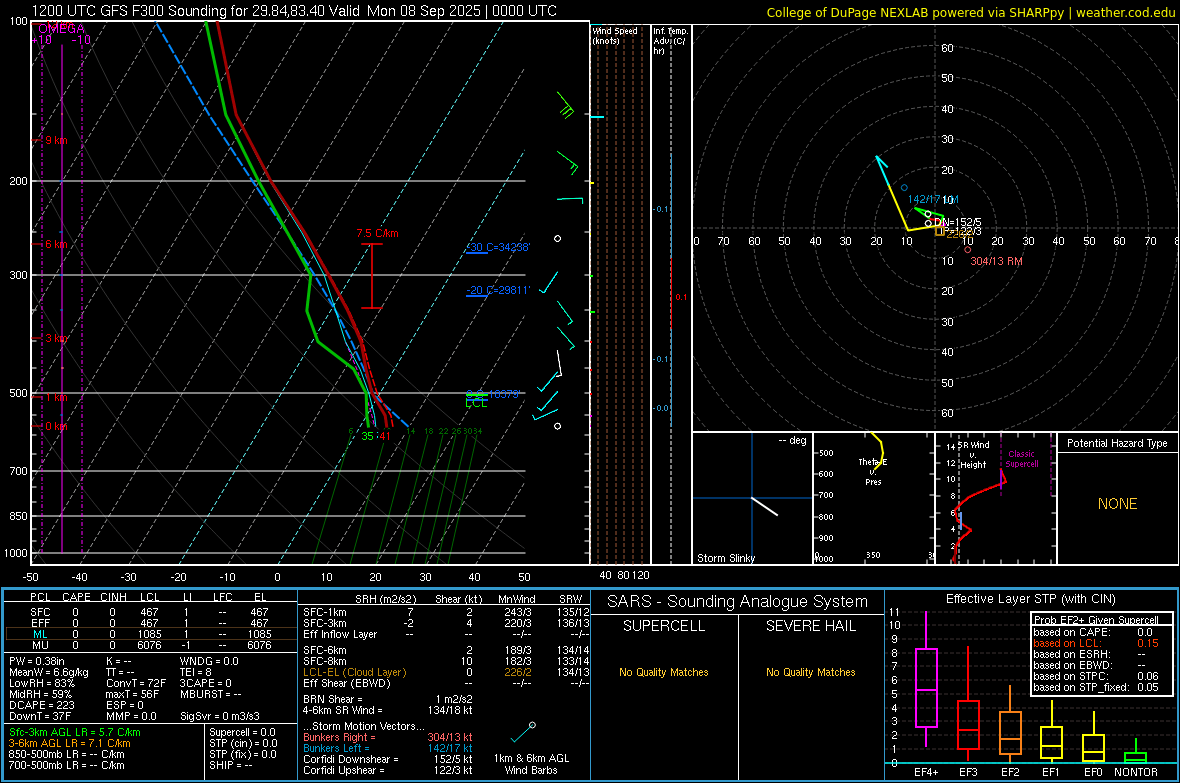Viewport: 1180px width, 783px height.
Task: Click the green LCL marker label
Action: 476,404
